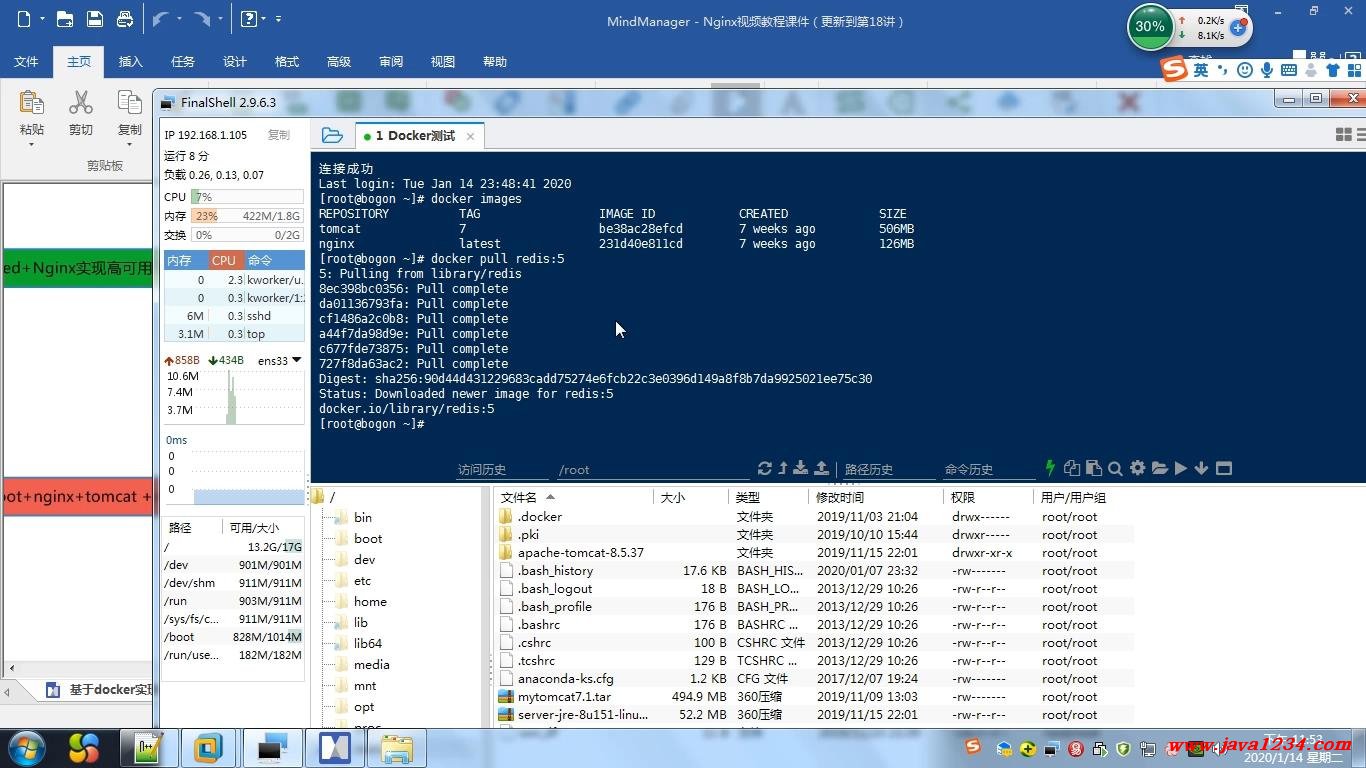
Task: Select the mytomcat7.1.tar file row
Action: click(815, 697)
